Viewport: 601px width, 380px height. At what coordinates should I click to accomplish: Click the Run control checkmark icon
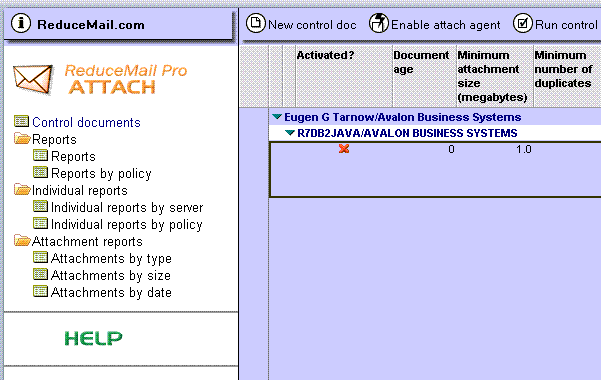(522, 23)
